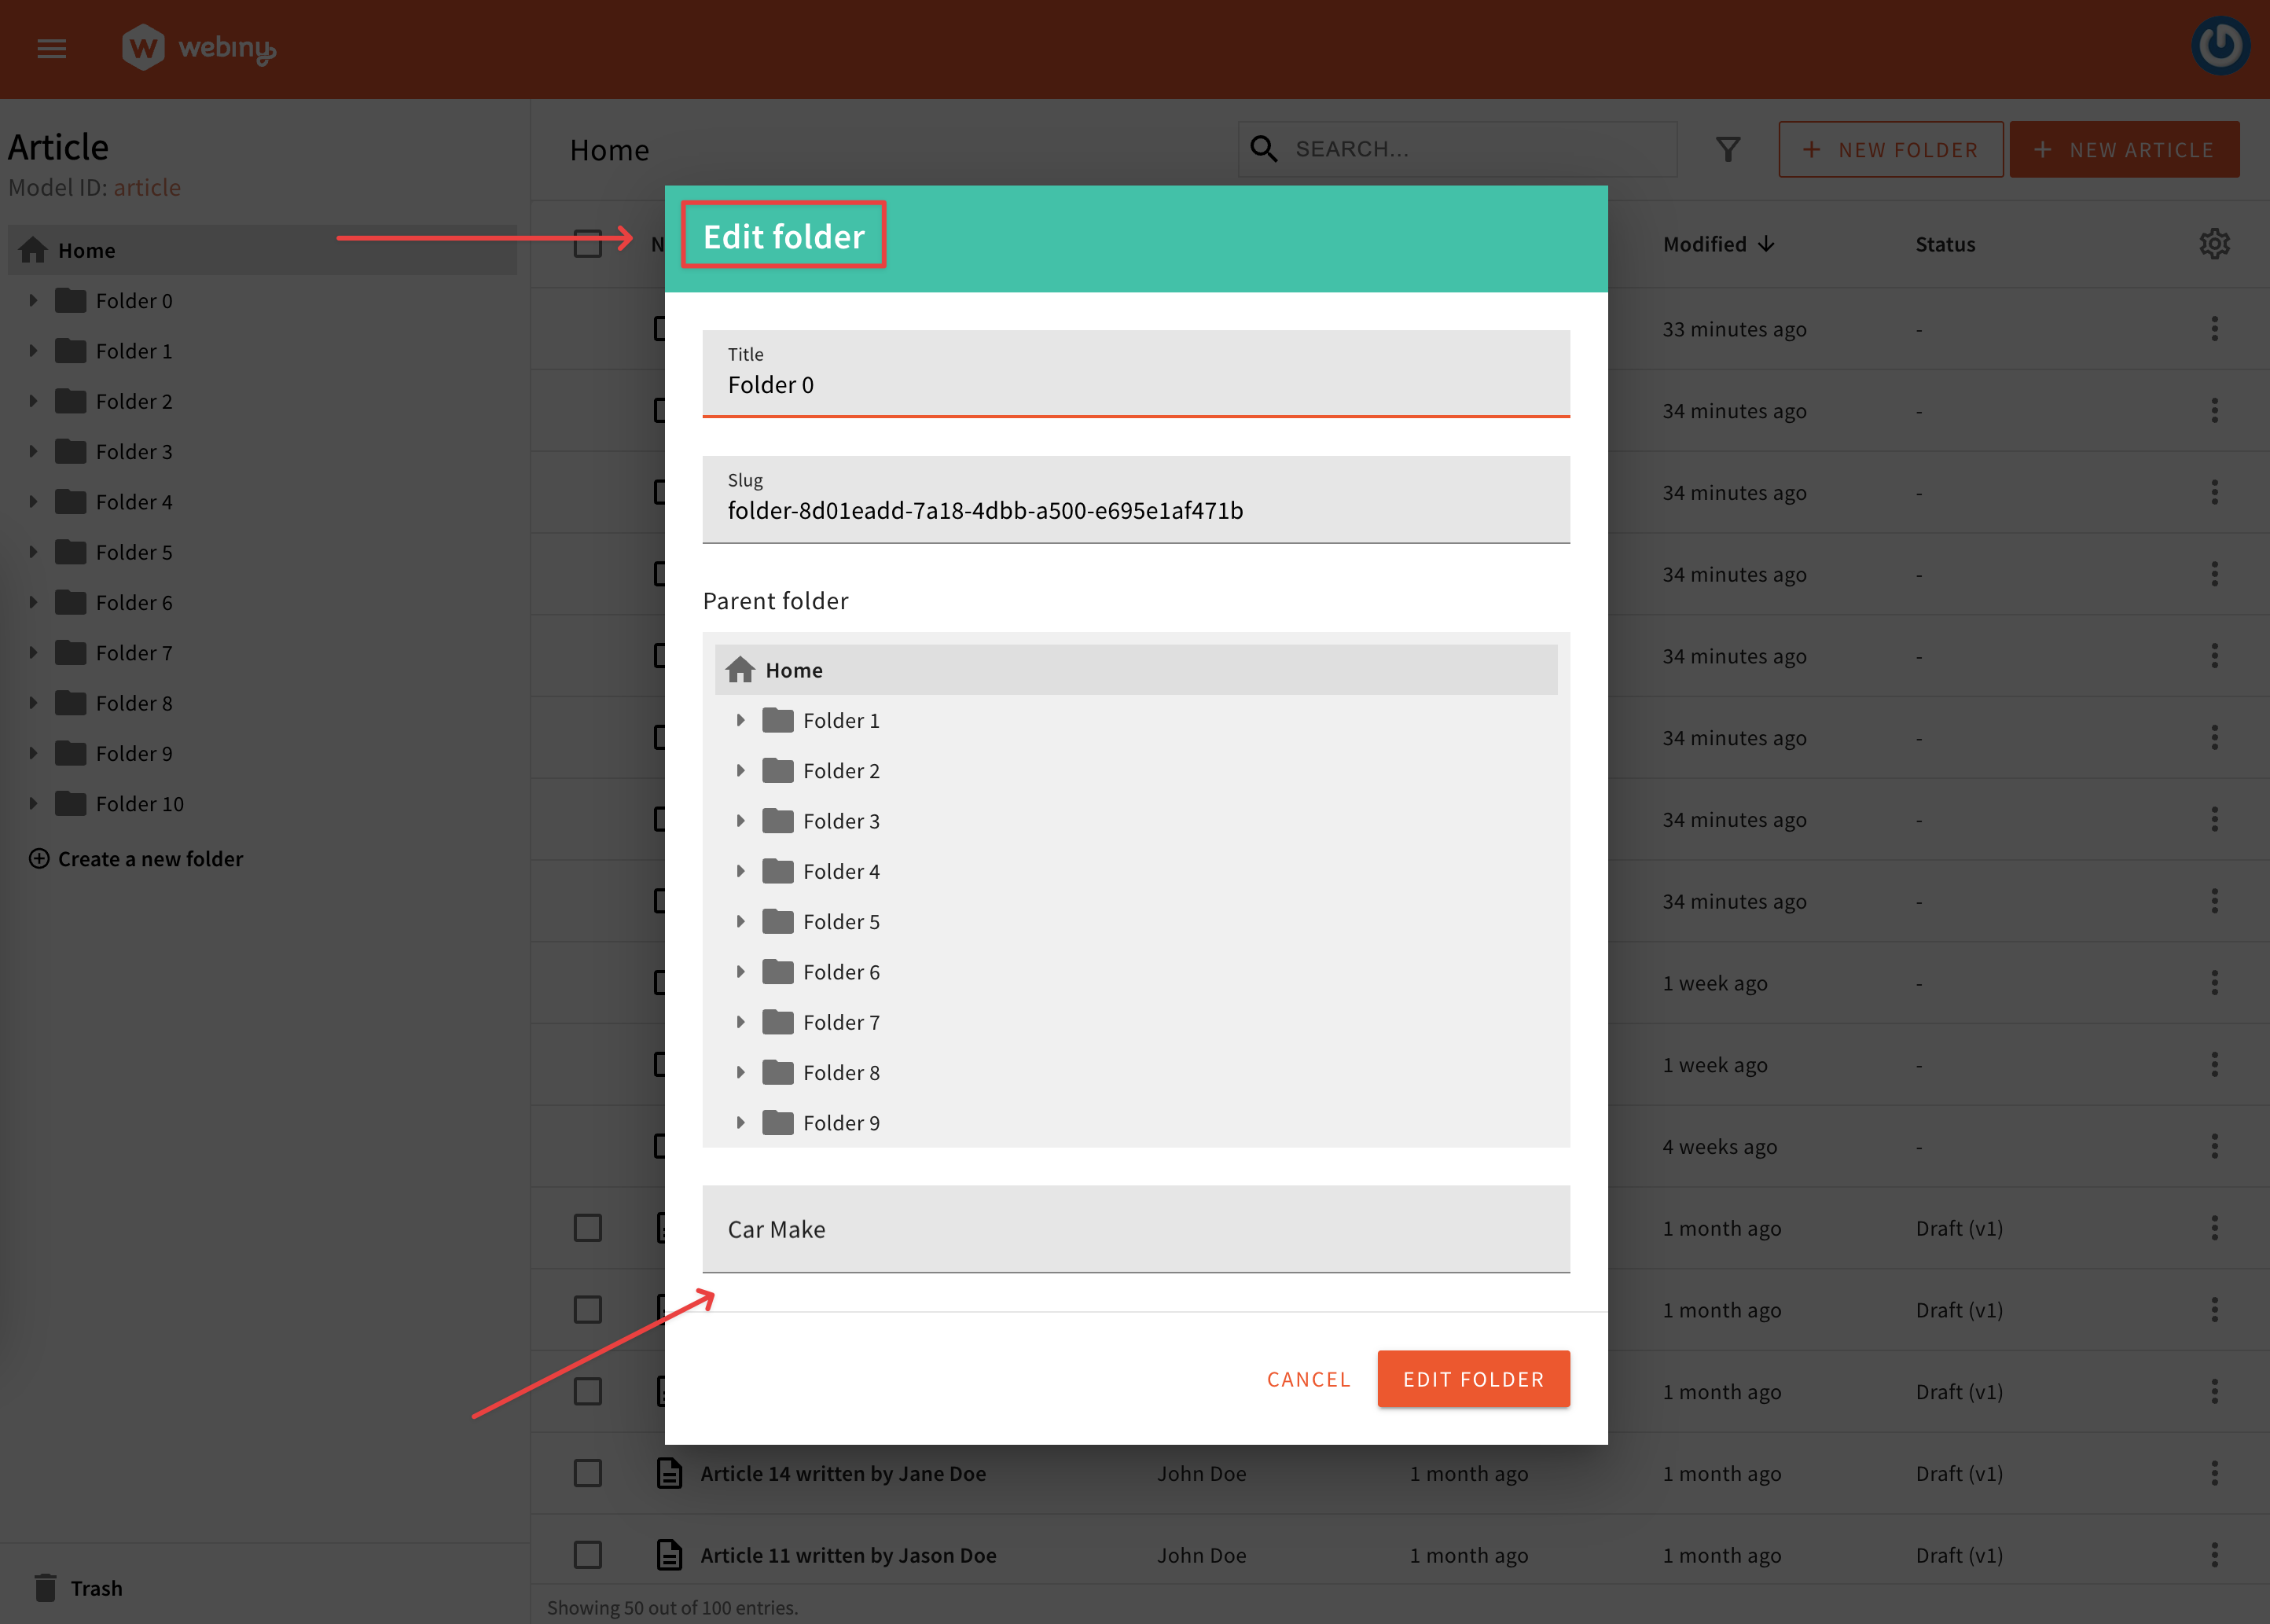
Task: Click the EDIT FOLDER button to save
Action: (x=1473, y=1379)
